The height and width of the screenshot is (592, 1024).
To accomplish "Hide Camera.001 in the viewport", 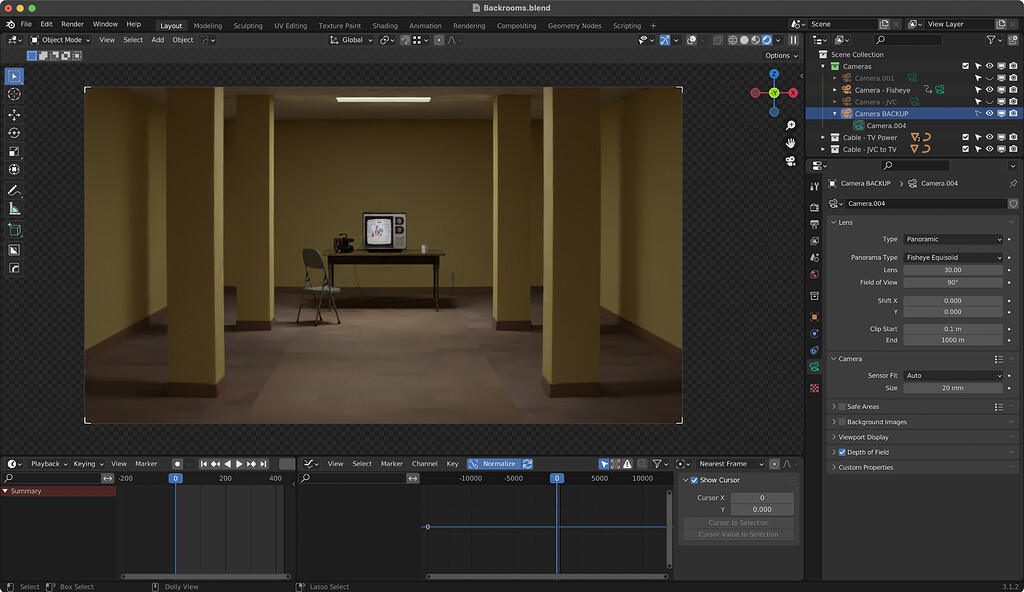I will pos(991,78).
